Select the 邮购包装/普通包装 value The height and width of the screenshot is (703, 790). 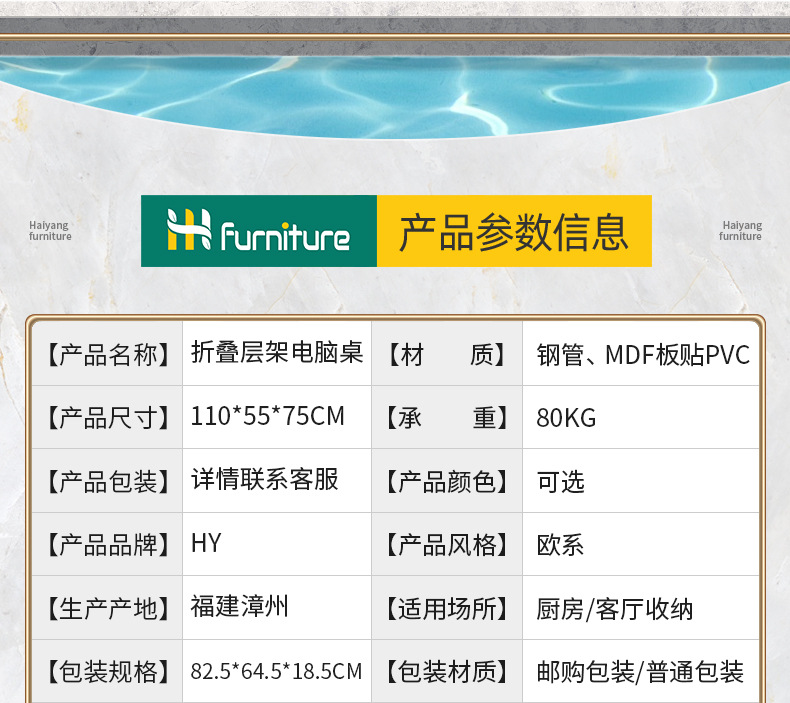pos(640,672)
